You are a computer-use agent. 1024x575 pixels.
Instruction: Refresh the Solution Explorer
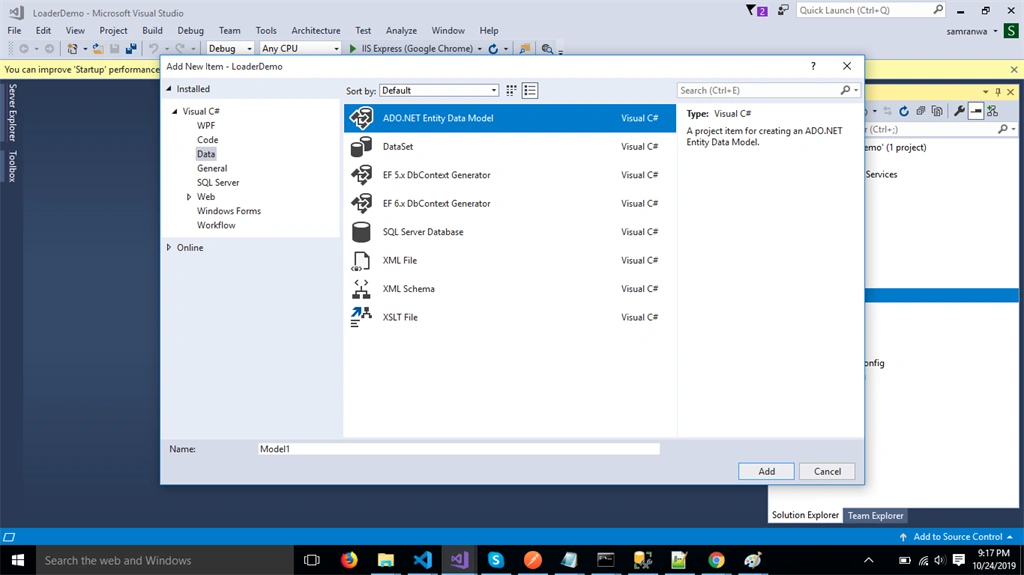tap(904, 112)
